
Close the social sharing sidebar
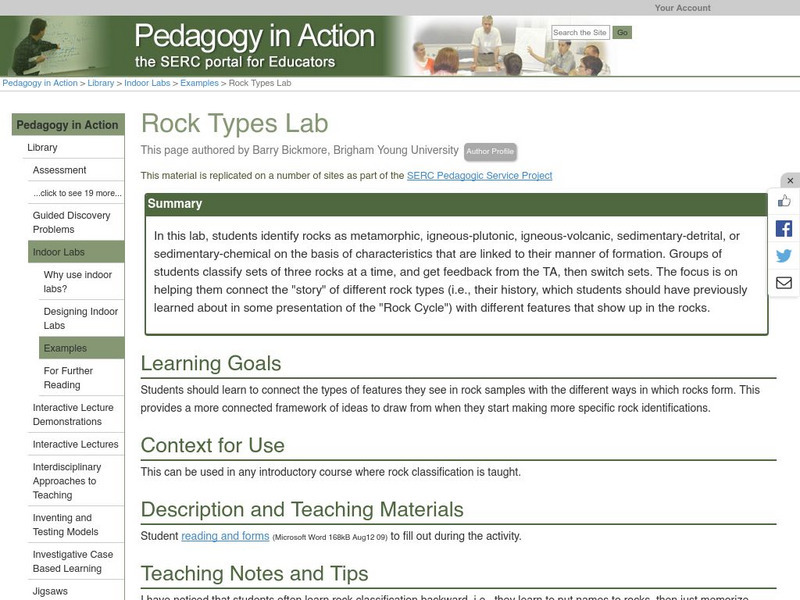click(x=789, y=181)
